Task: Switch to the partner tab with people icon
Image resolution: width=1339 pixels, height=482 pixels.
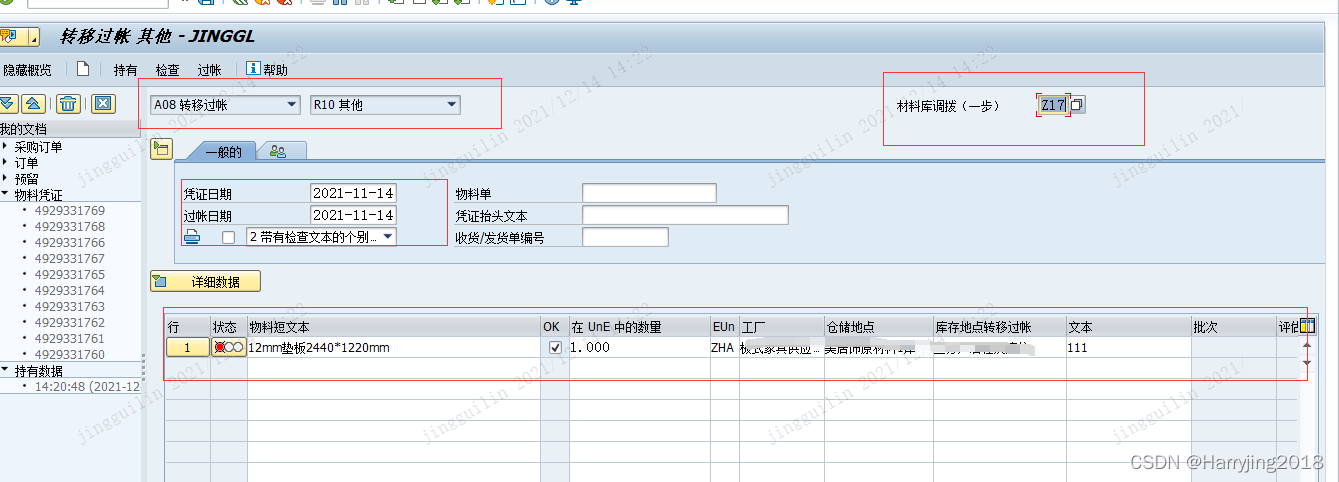Action: tap(280, 151)
